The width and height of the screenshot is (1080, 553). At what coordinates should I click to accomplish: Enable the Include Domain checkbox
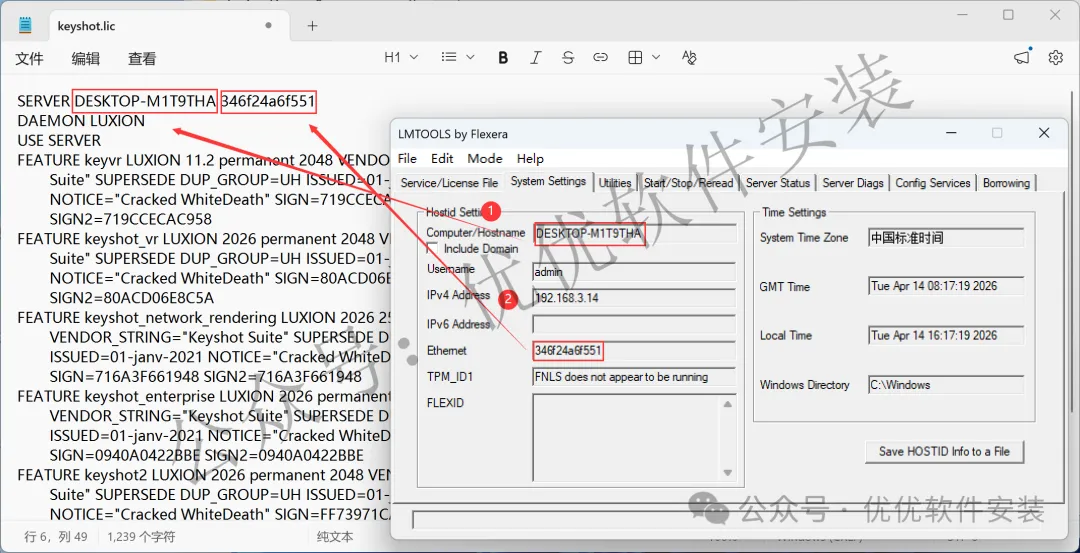click(x=433, y=249)
